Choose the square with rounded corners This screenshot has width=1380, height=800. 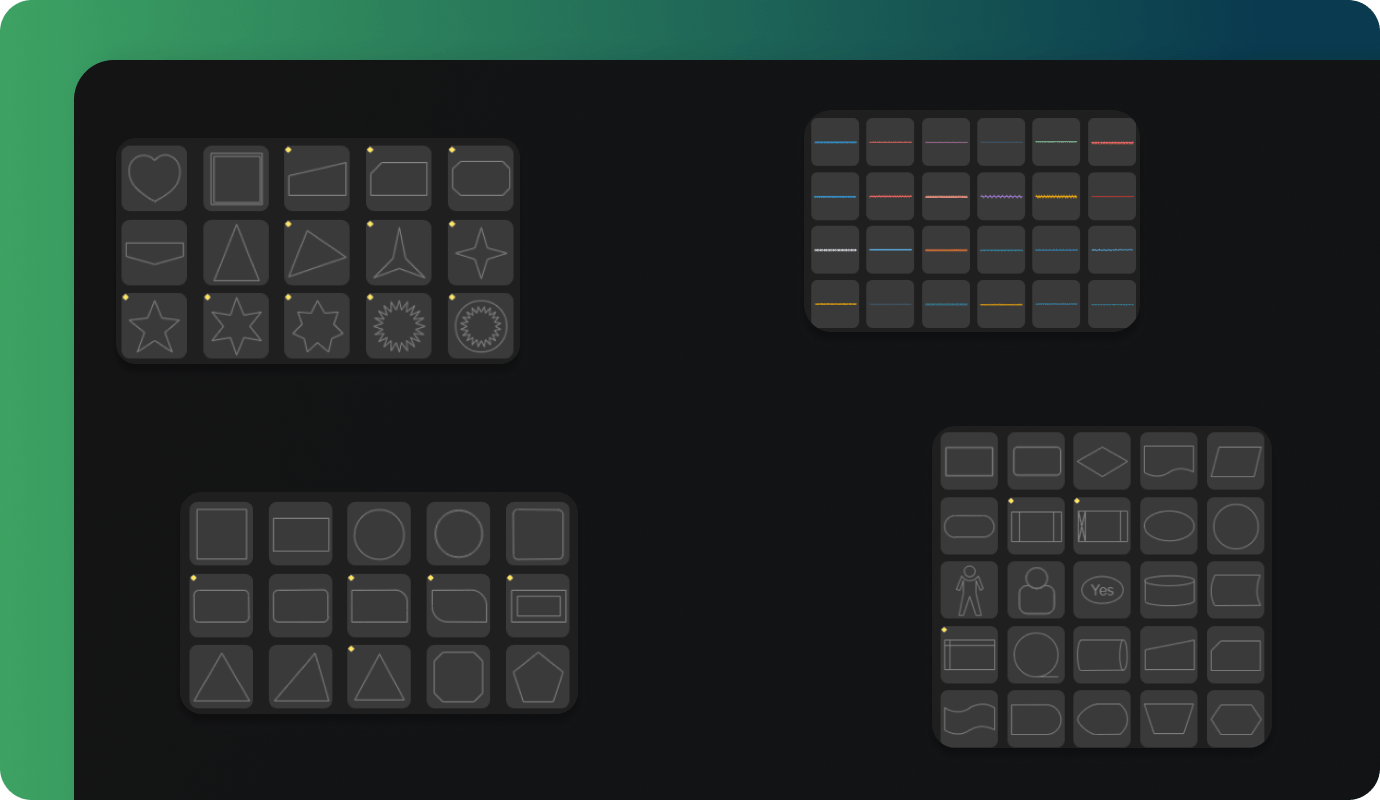pos(538,534)
